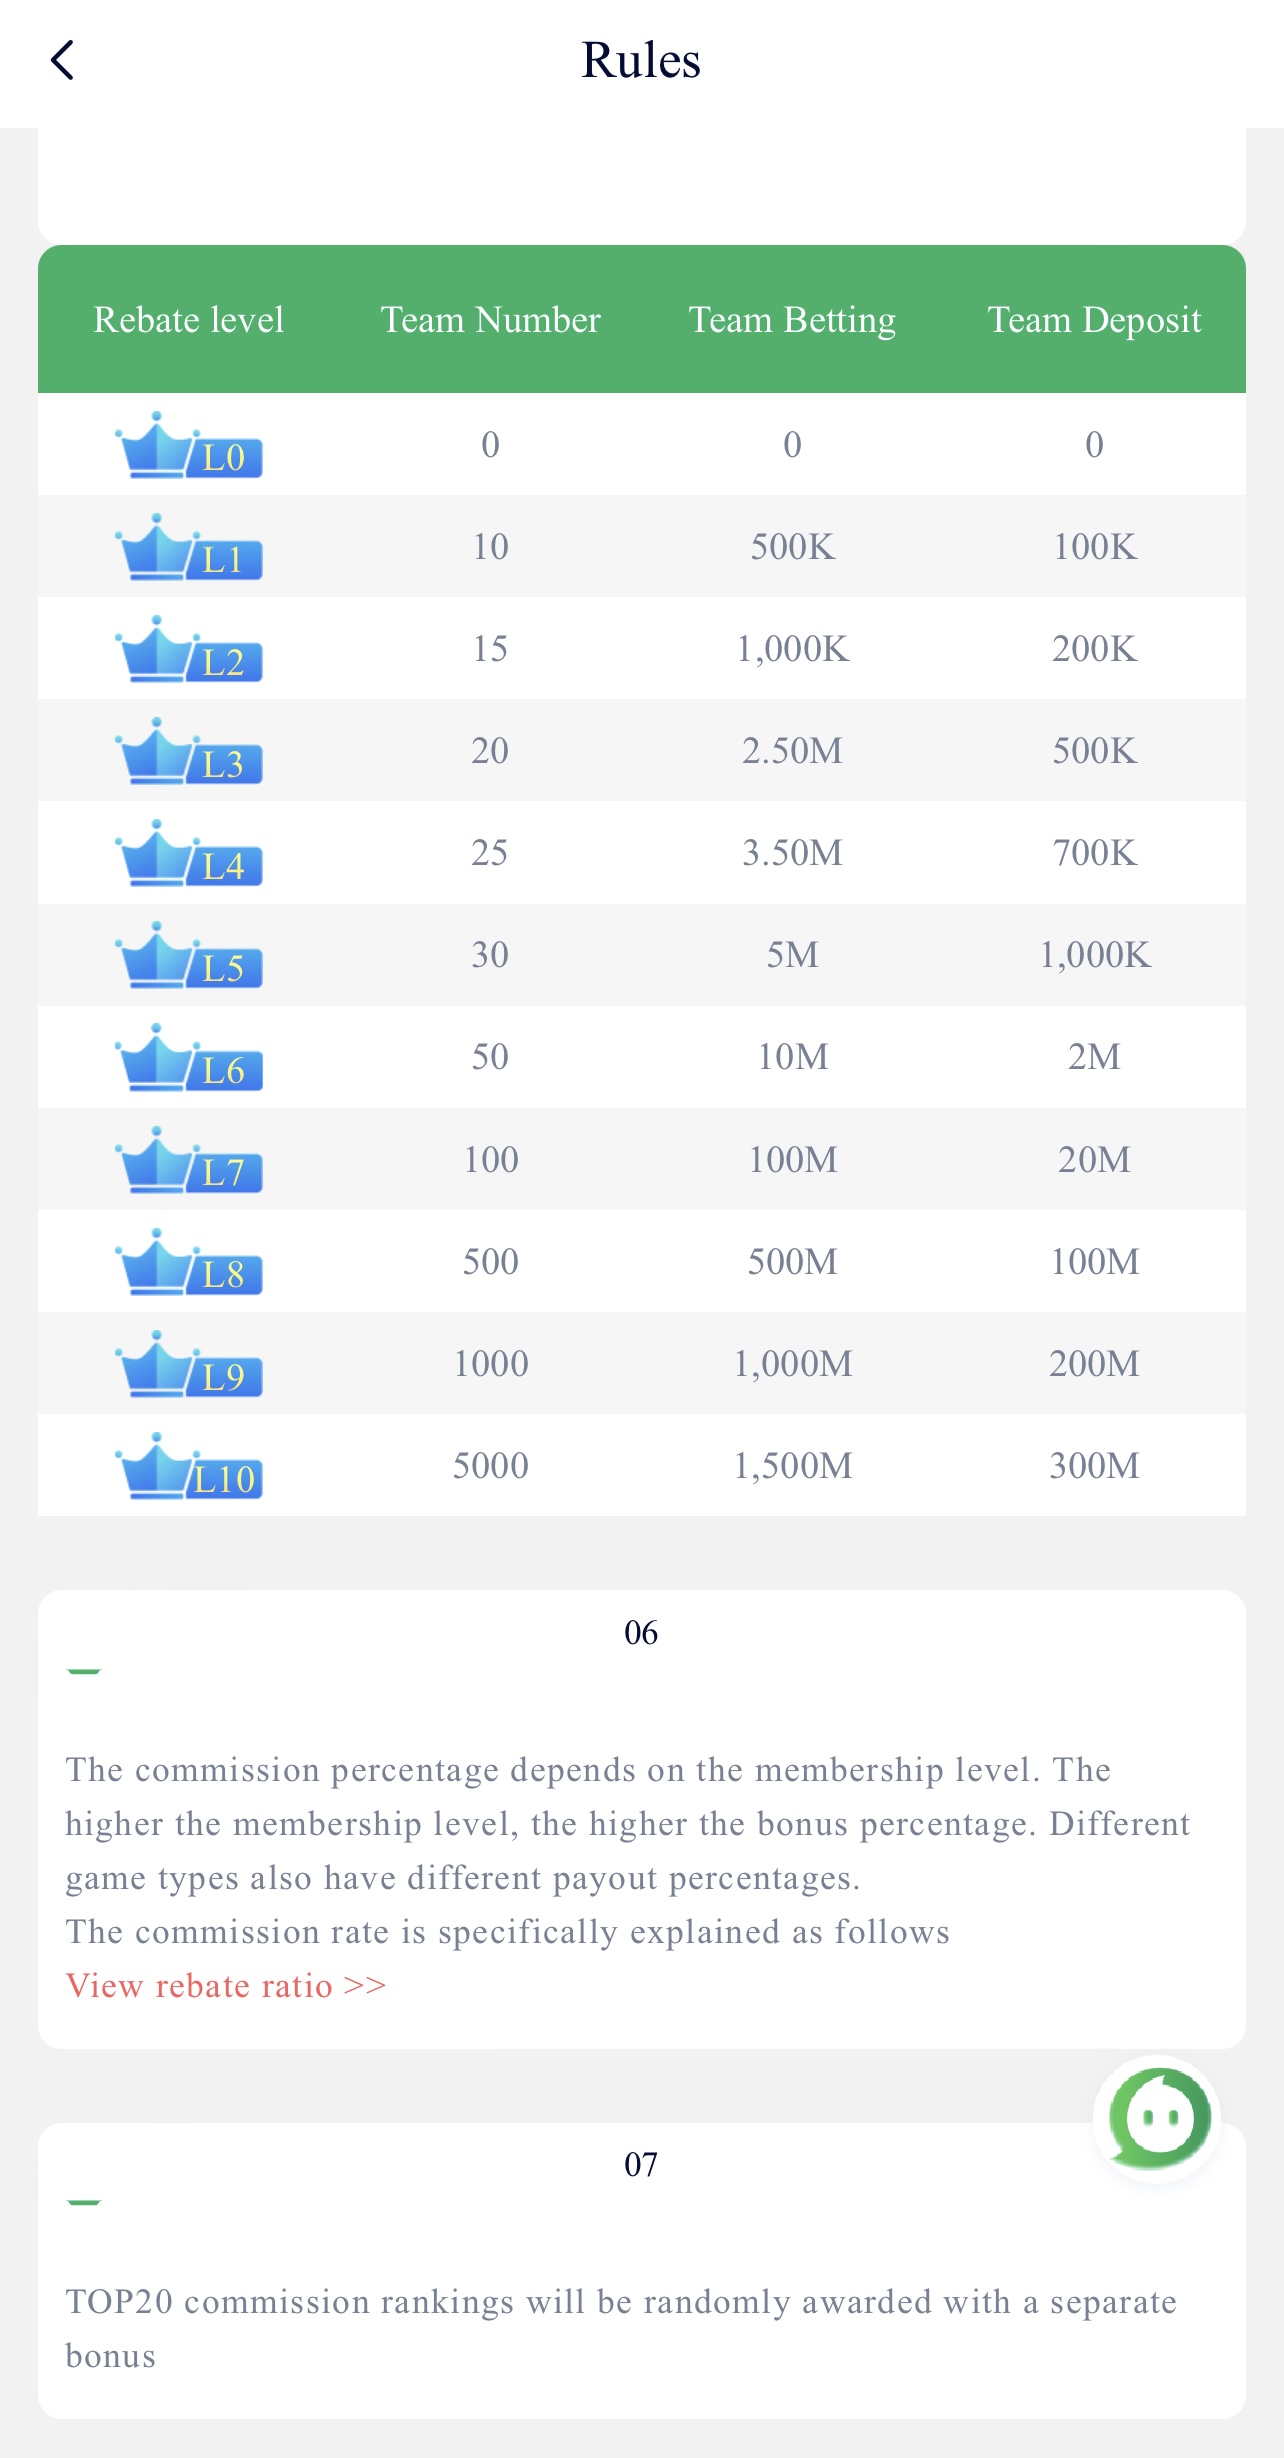Click the 1,500M team betting value

click(793, 1466)
